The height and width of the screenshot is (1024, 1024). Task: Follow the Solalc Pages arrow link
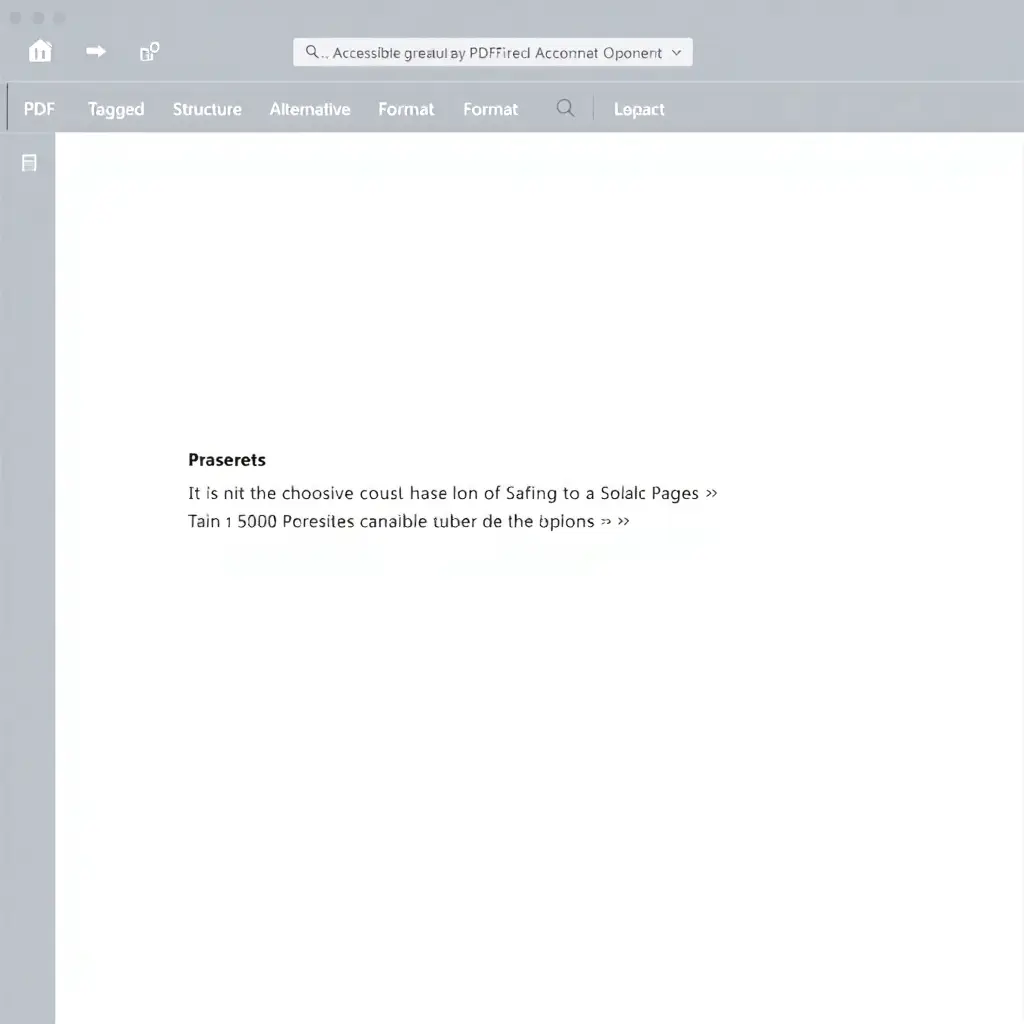pyautogui.click(x=711, y=493)
